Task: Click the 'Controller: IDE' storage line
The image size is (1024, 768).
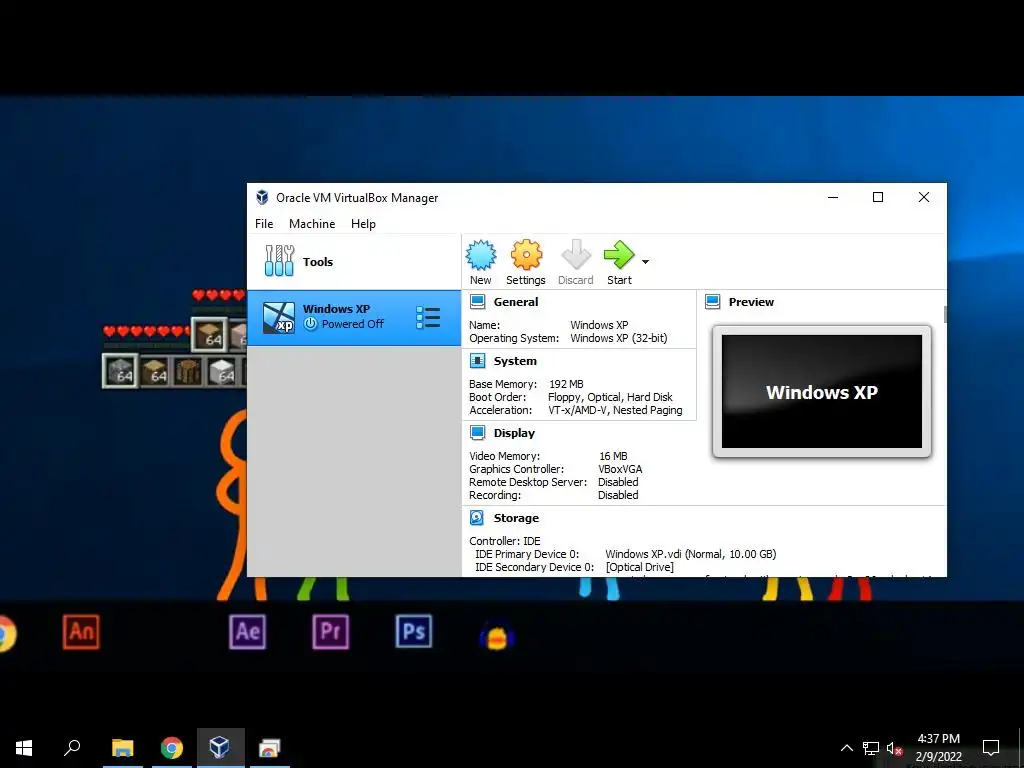Action: click(505, 541)
